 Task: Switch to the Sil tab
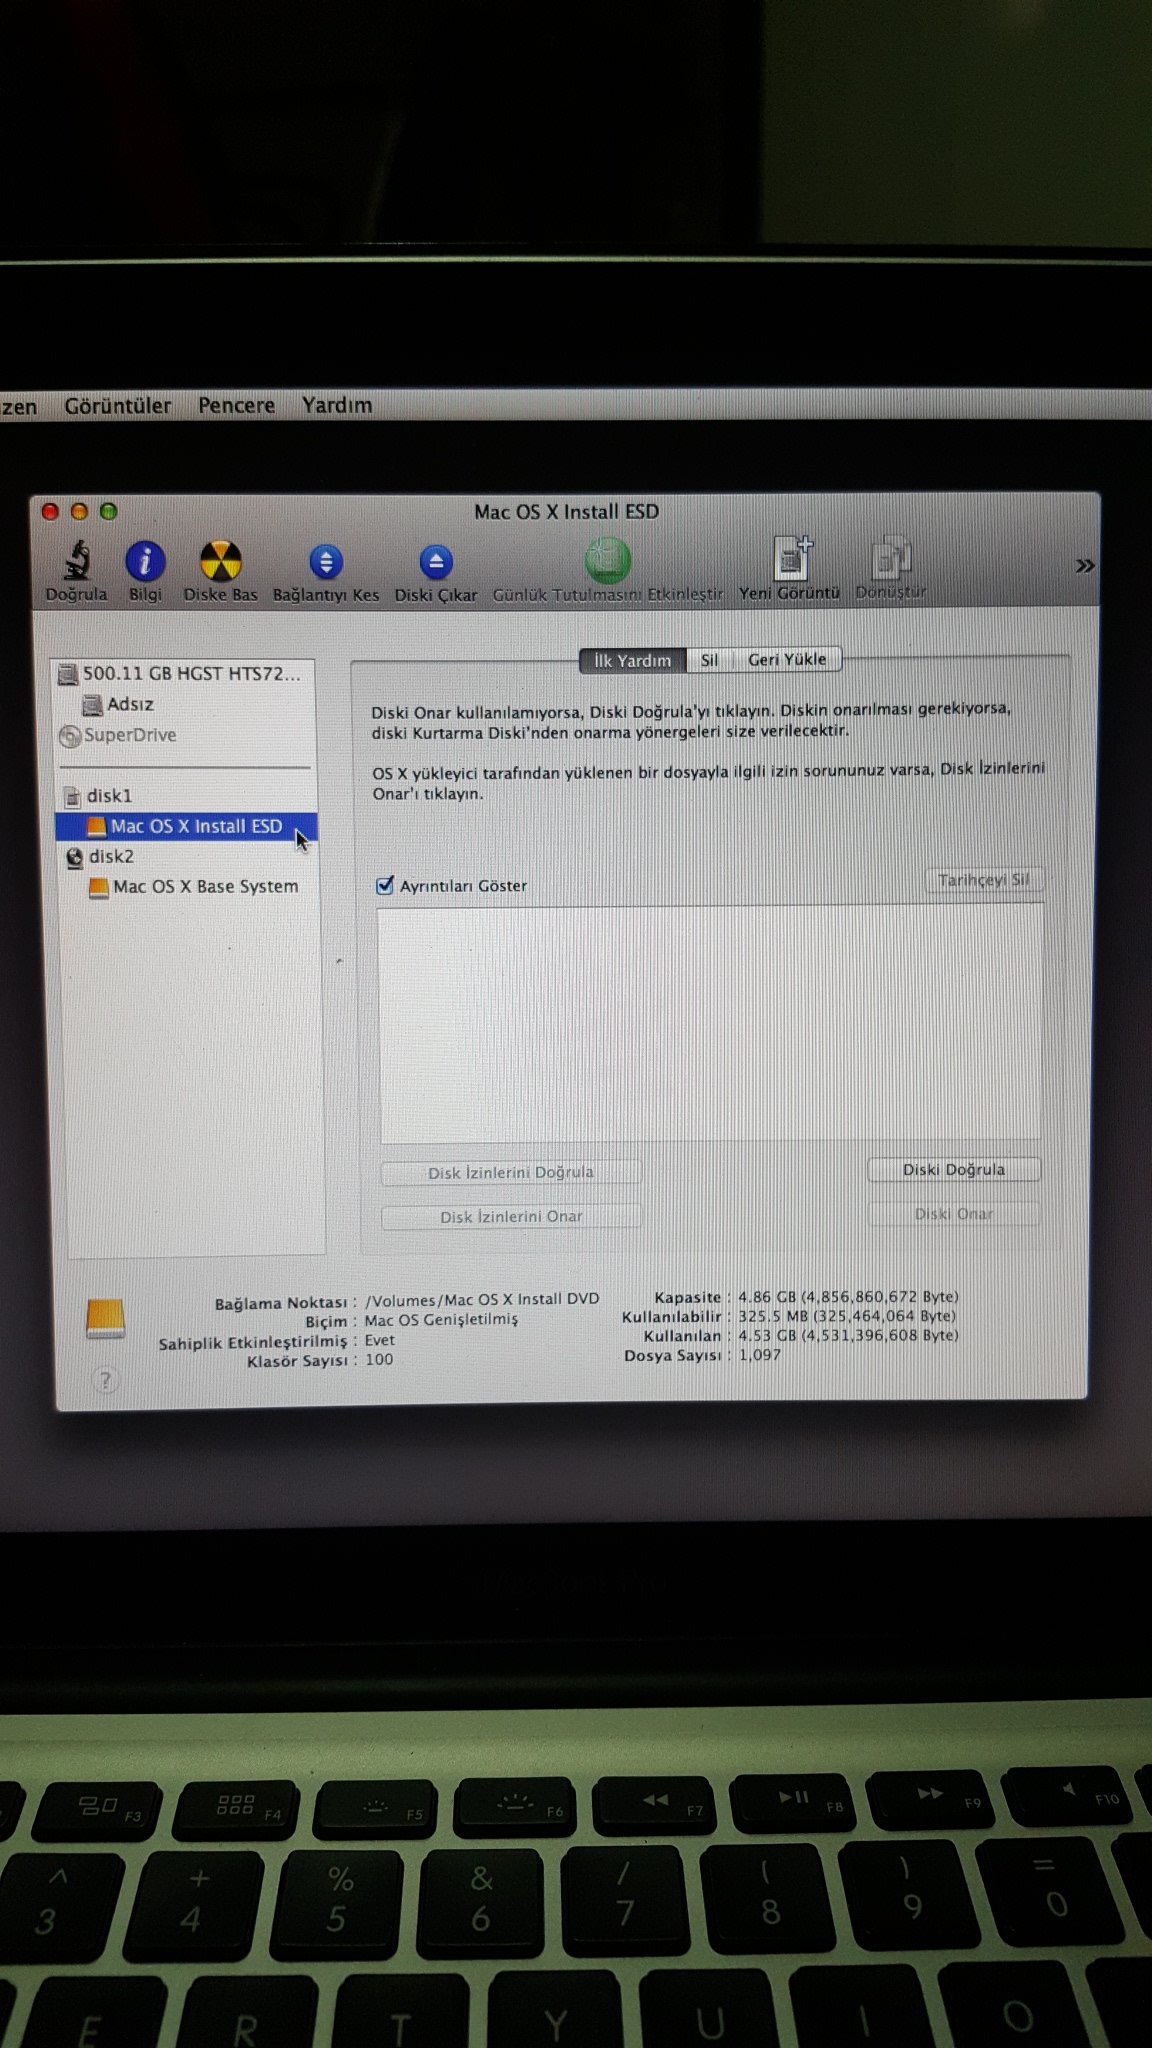click(x=709, y=660)
